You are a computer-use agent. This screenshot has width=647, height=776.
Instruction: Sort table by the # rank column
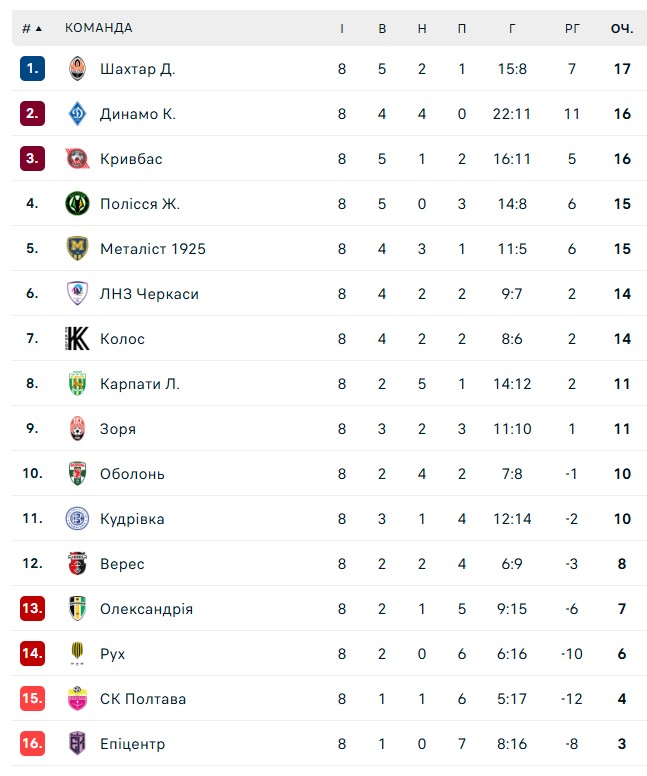(x=32, y=28)
